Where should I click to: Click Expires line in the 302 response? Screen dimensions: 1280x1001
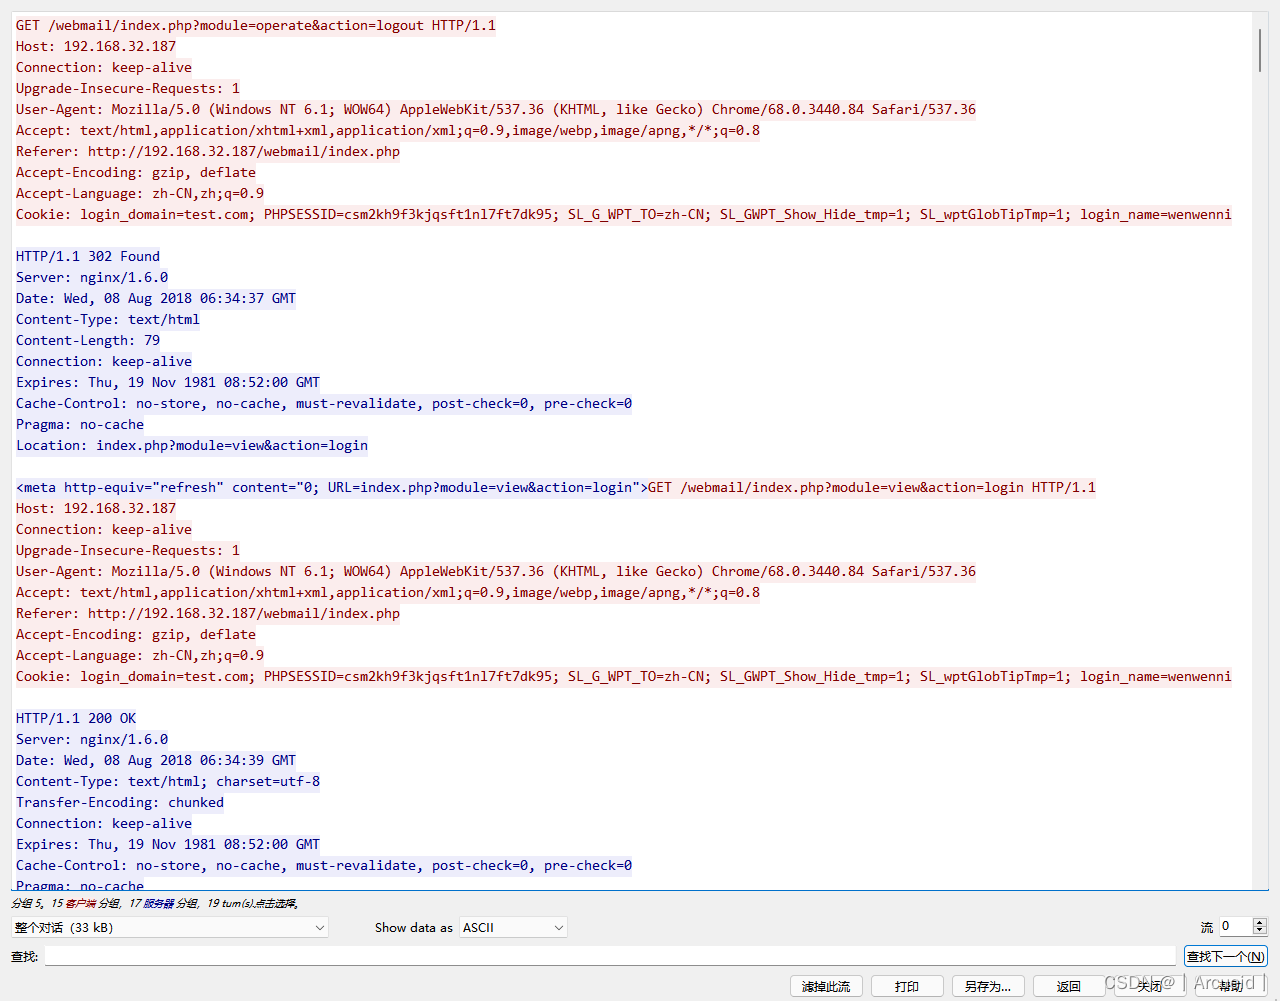point(168,382)
